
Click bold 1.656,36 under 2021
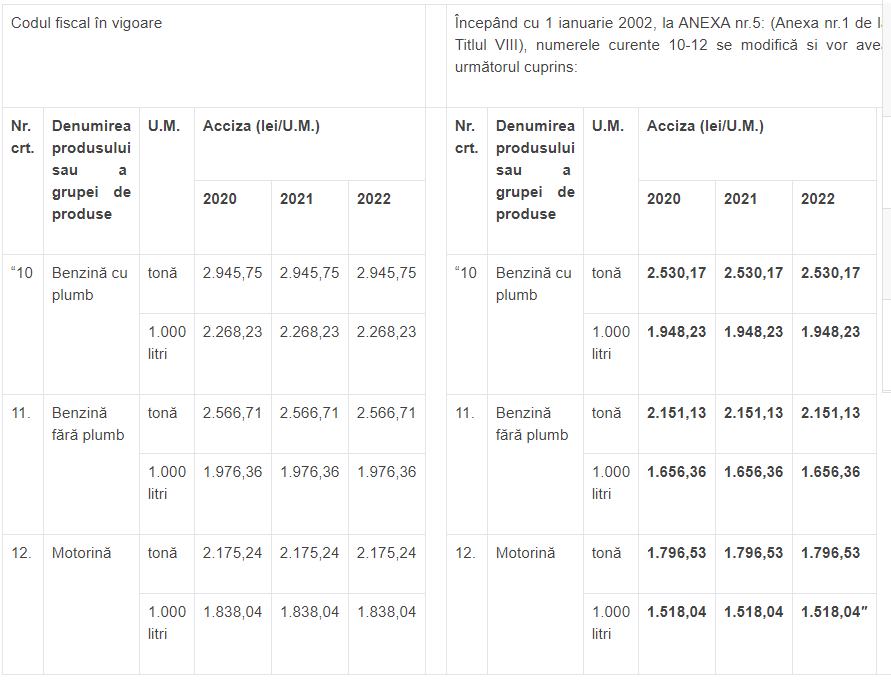point(753,472)
